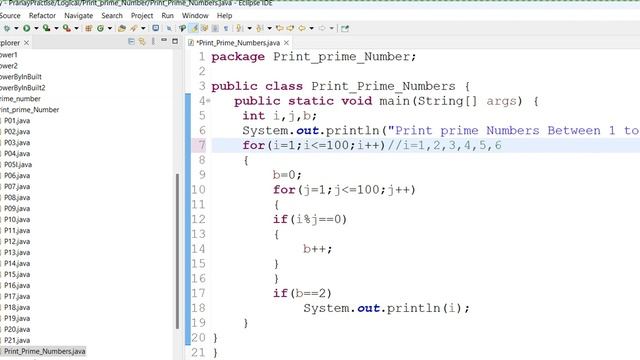Viewport: 640px width, 360px height.
Task: Toggle Link with Editor in Package Explorer
Action: [142, 42]
